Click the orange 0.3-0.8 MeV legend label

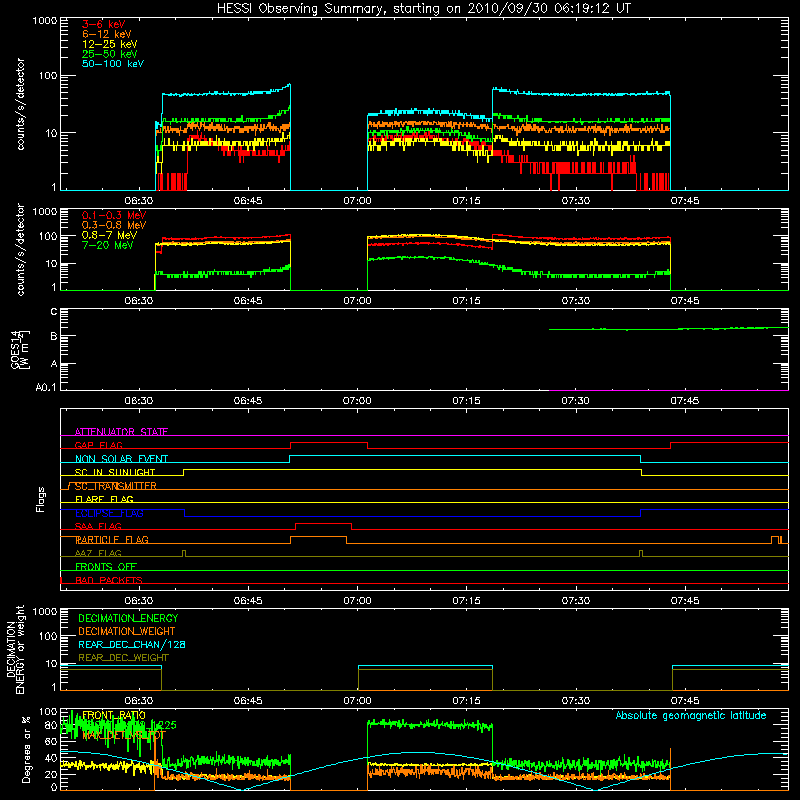114,225
